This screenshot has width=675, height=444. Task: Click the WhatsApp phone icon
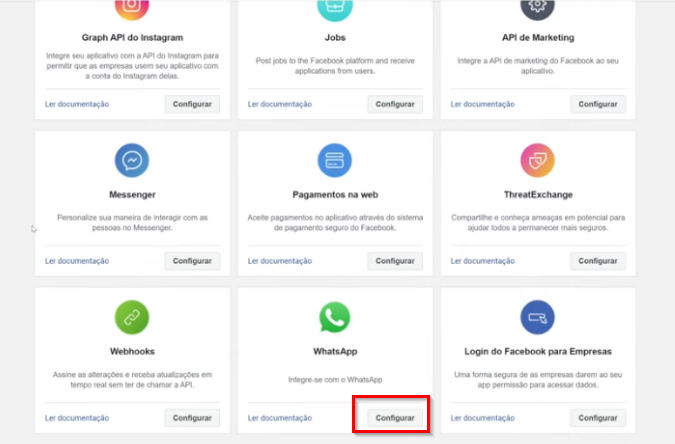tap(334, 317)
